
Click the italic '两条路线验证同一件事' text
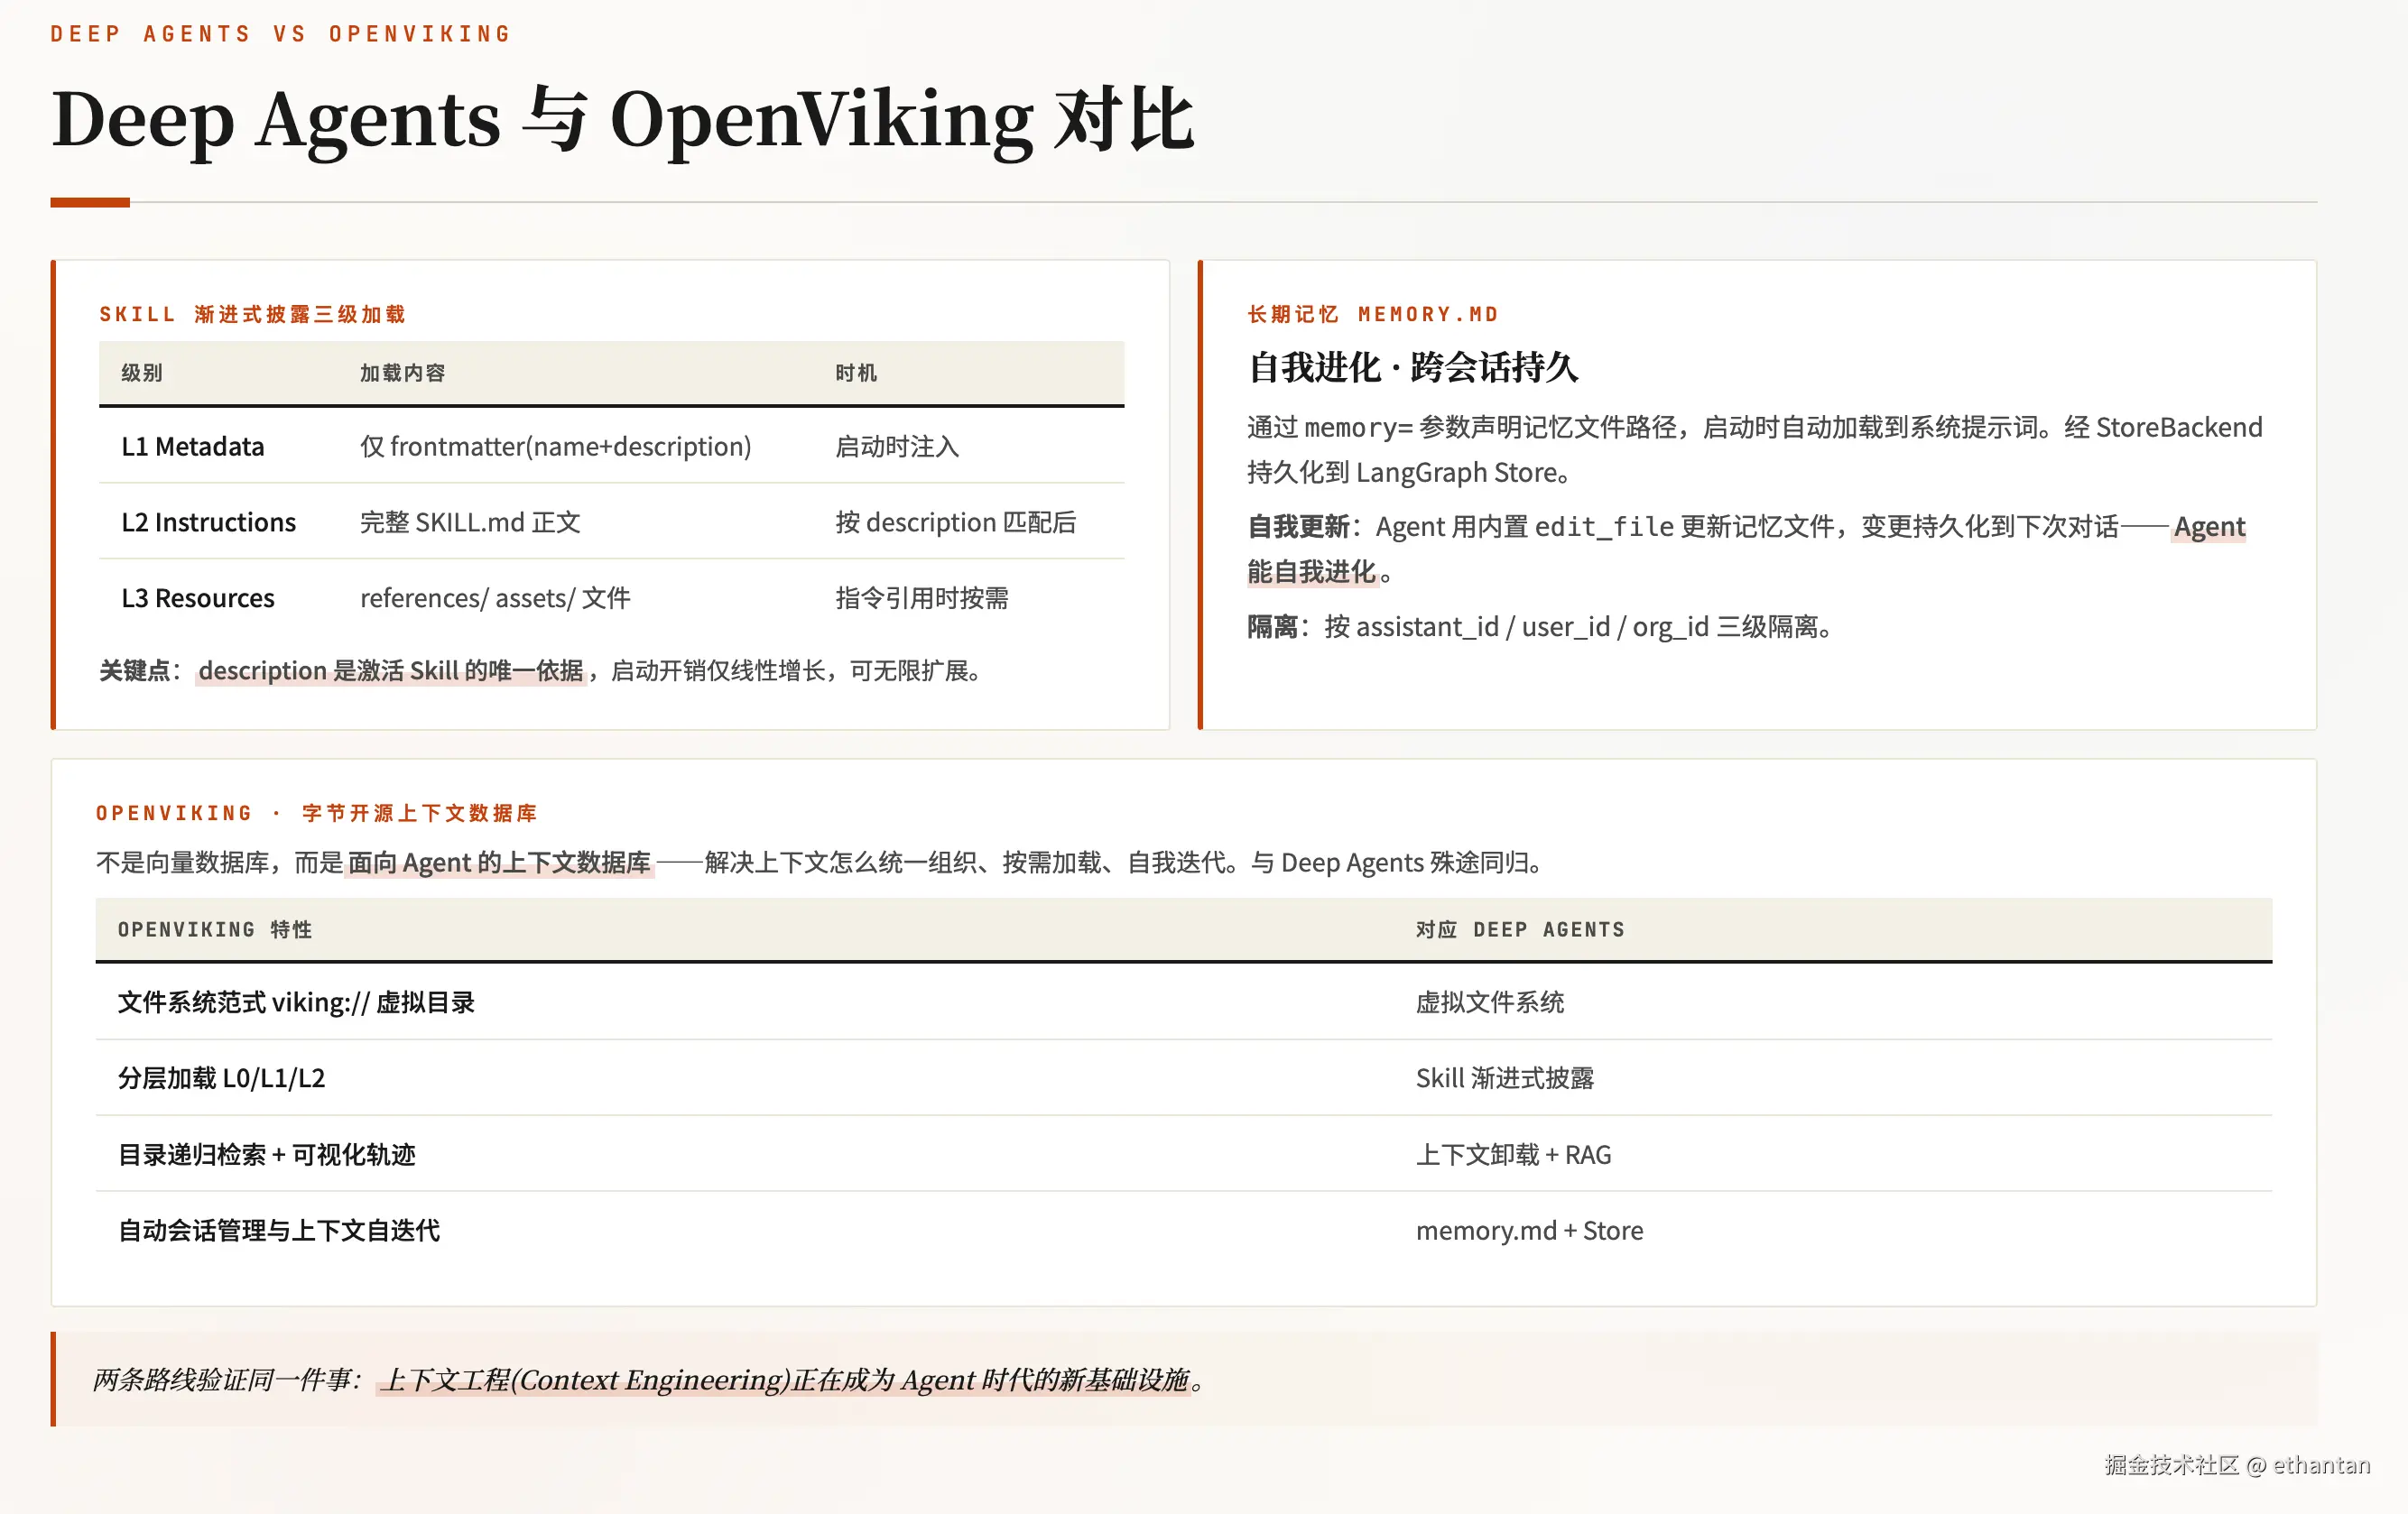pos(223,1380)
